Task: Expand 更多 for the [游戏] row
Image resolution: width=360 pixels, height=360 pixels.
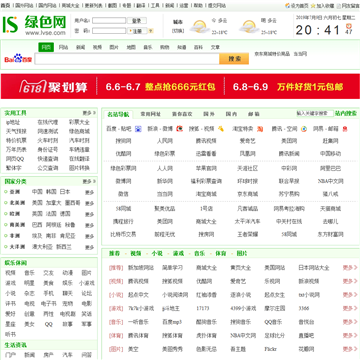Action: coord(350,308)
